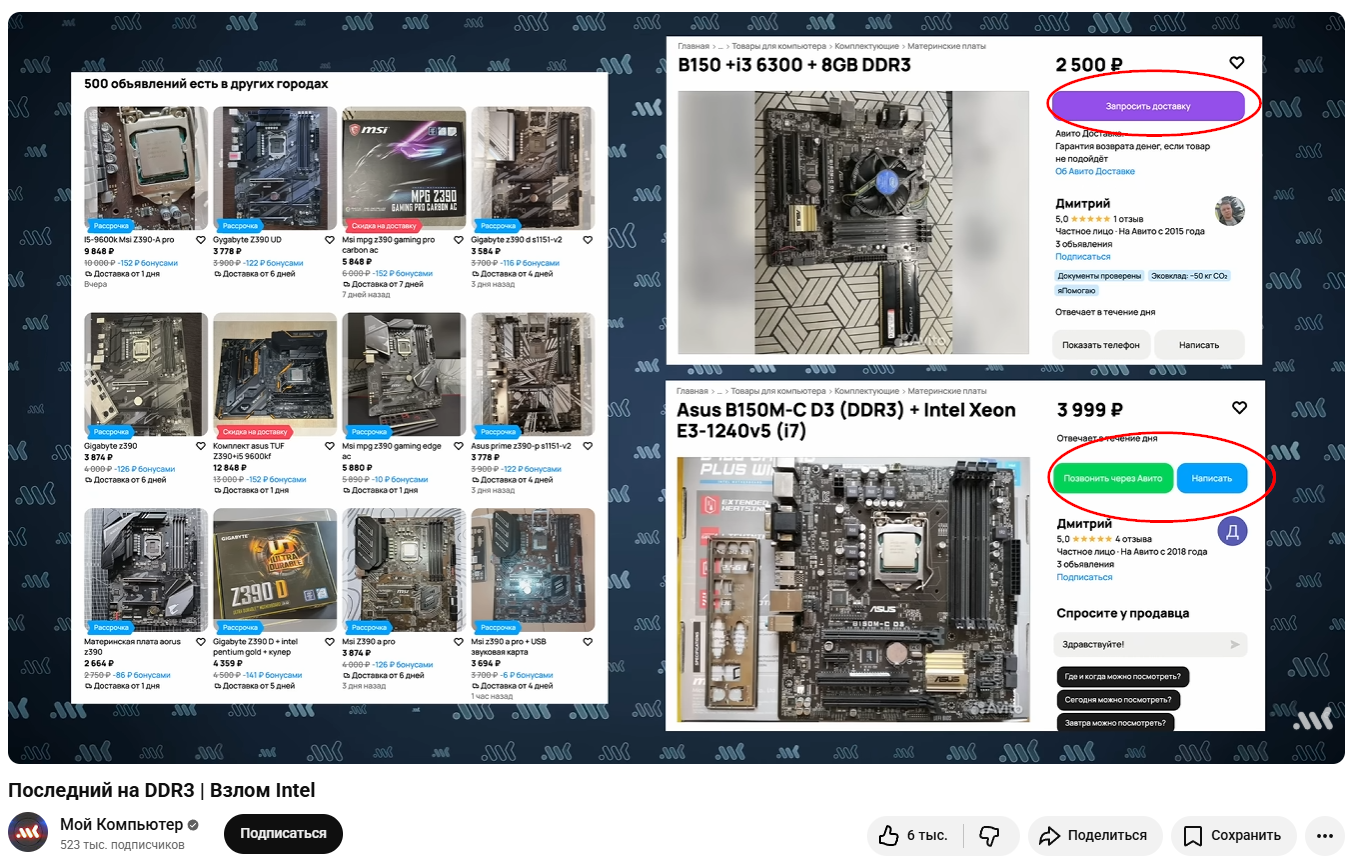Open the purple Д seller avatar
1354x857 pixels.
[x=1232, y=531]
